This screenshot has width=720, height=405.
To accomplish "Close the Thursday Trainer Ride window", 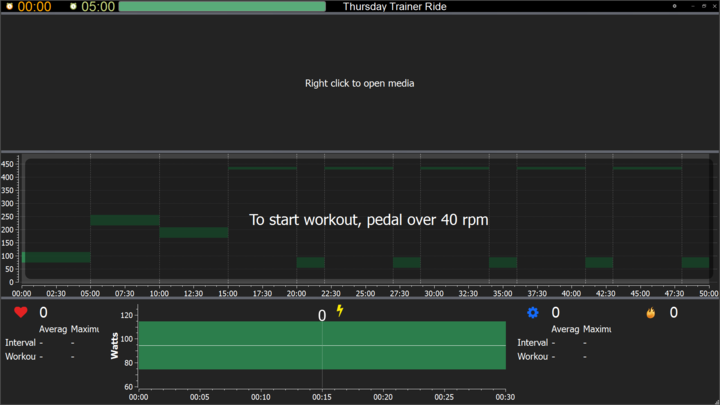I will [x=714, y=6].
